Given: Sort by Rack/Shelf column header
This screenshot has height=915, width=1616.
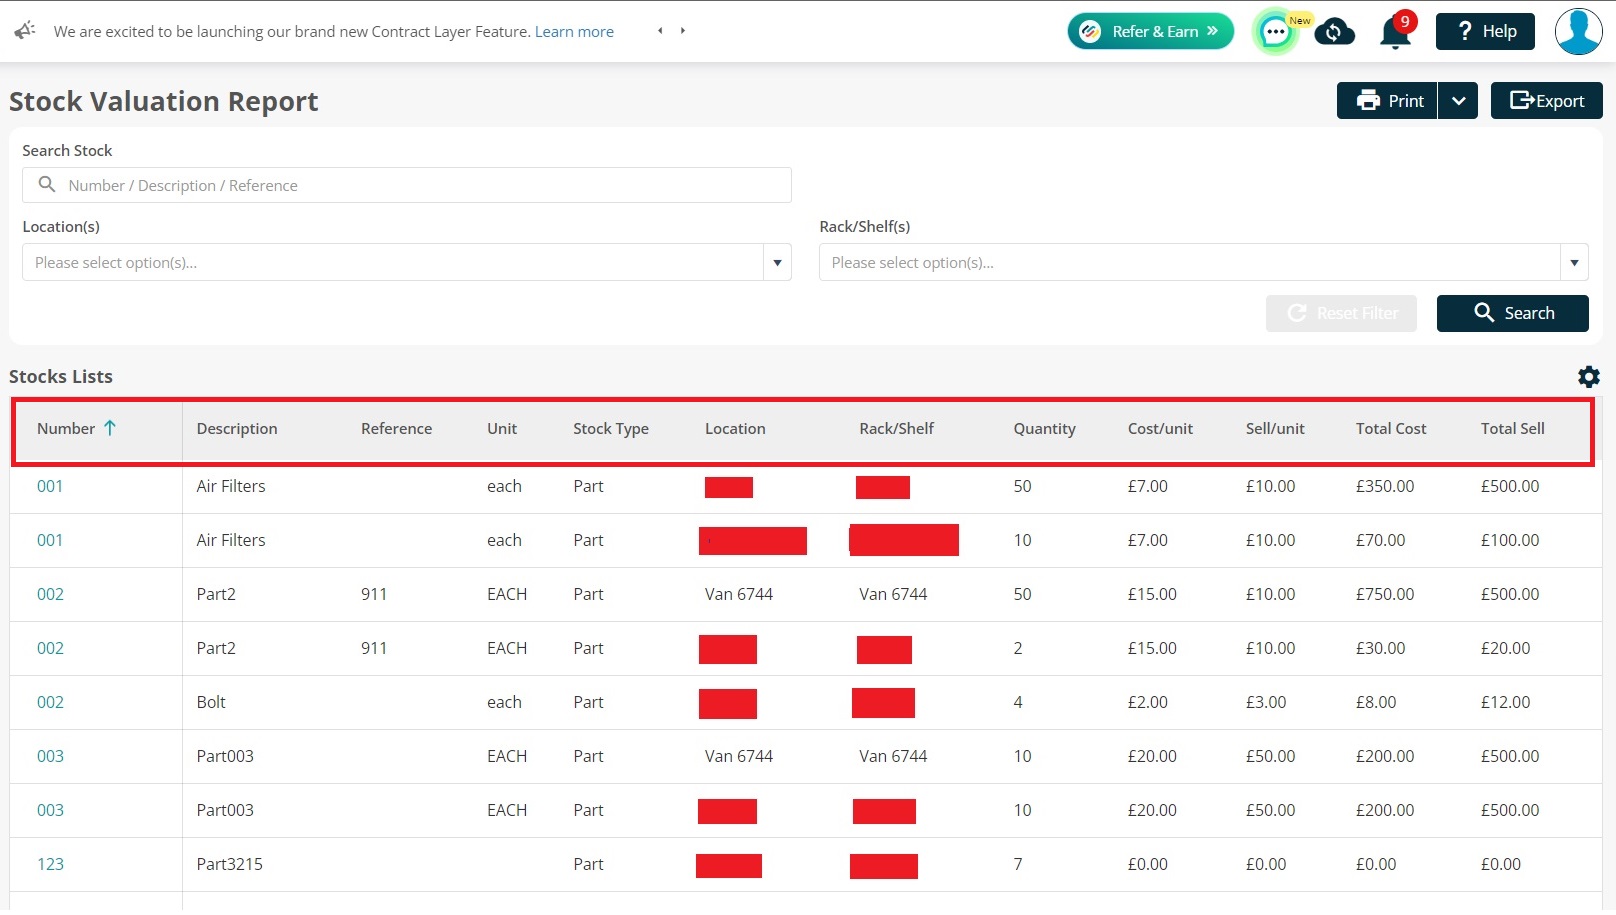Looking at the screenshot, I should 896,428.
